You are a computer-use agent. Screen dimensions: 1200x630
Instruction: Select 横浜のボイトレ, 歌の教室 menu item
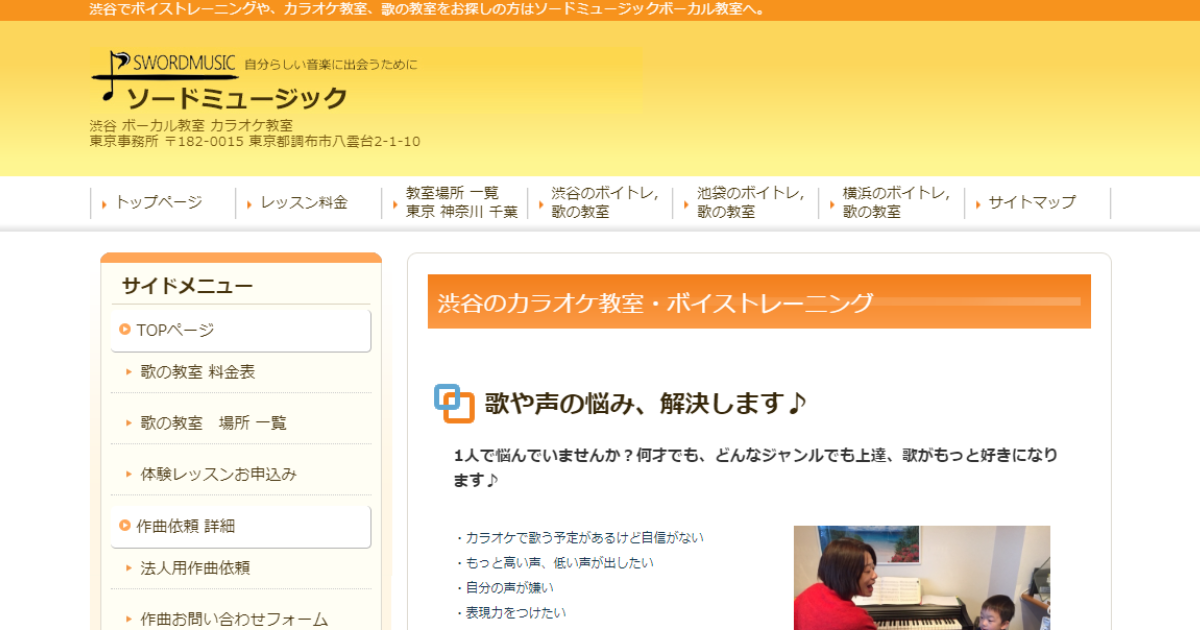(898, 202)
